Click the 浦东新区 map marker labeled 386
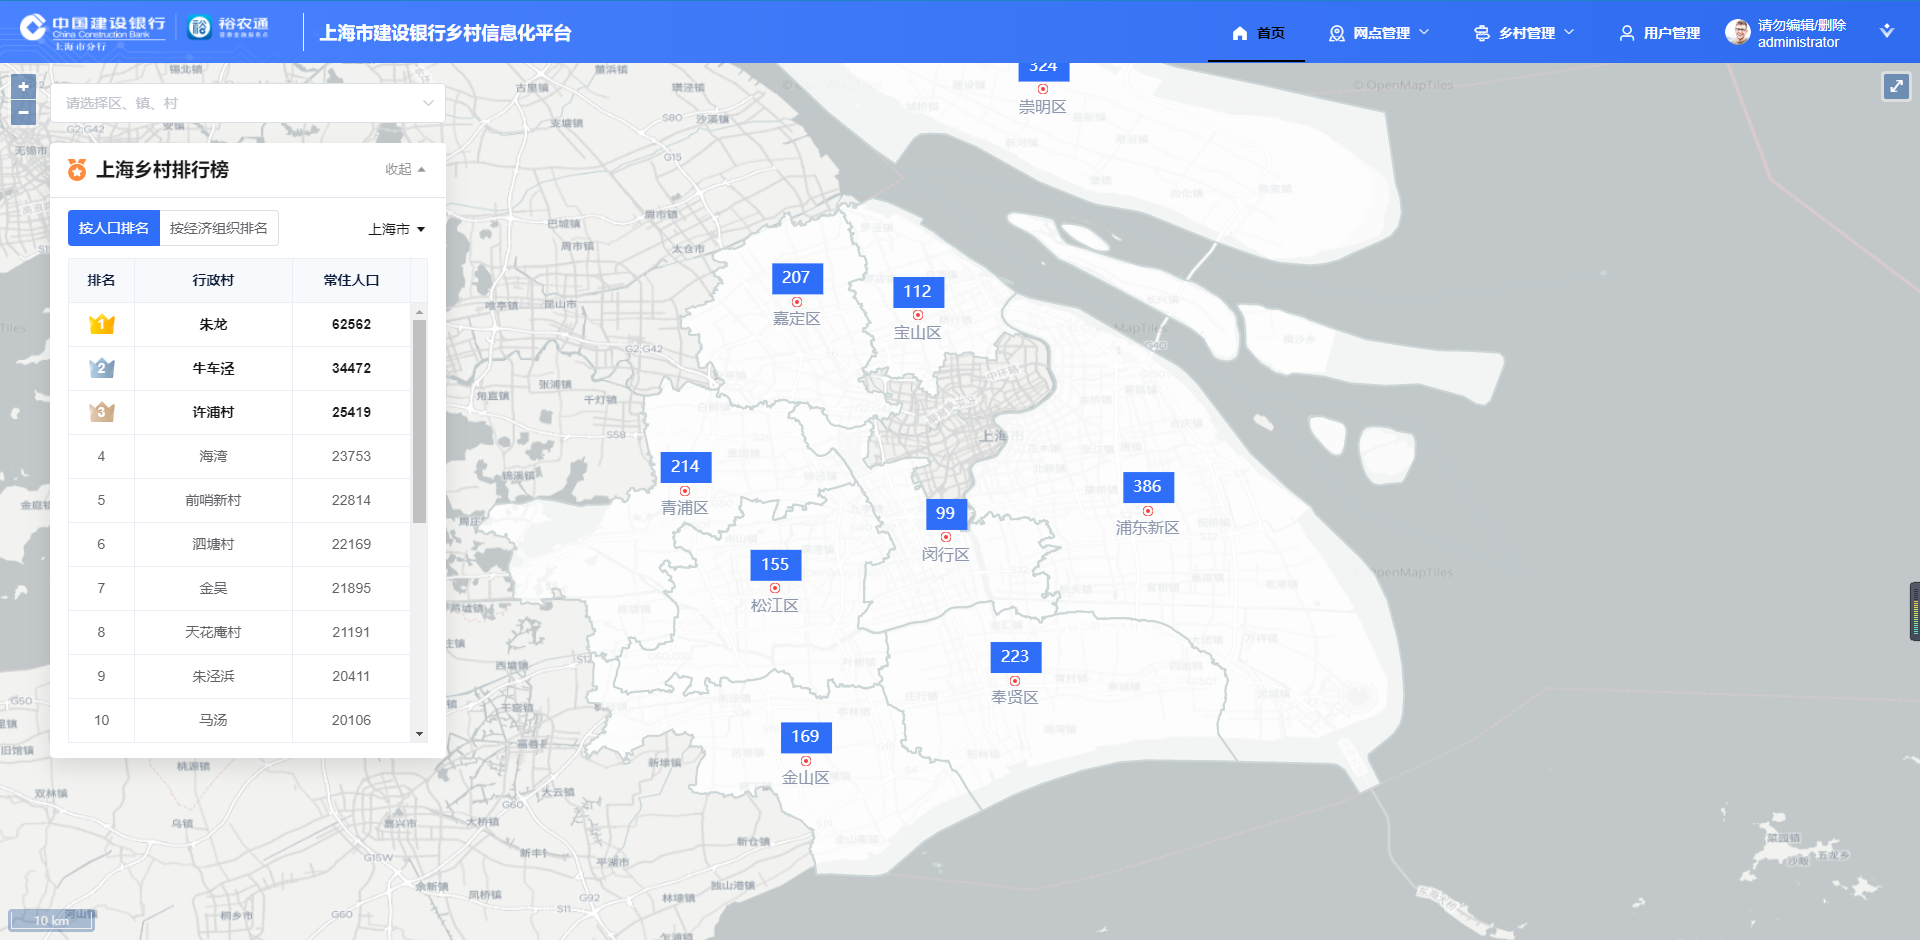 [1147, 487]
